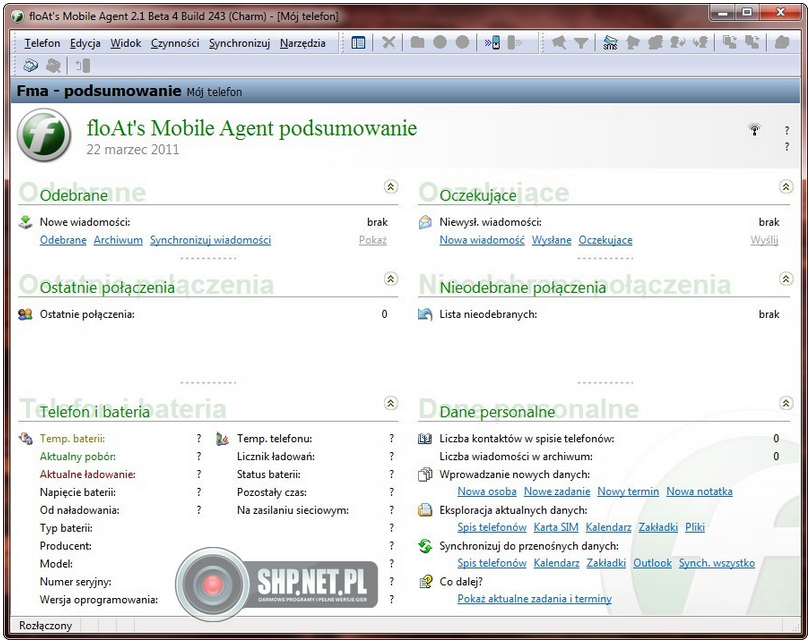Open the Karta SIM link
This screenshot has height=642, width=809.
(x=556, y=527)
